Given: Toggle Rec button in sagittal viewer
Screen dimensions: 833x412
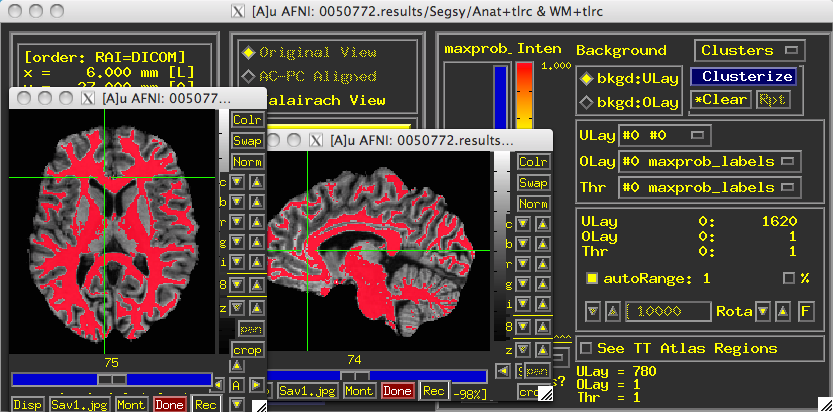Looking at the screenshot, I should tap(434, 391).
